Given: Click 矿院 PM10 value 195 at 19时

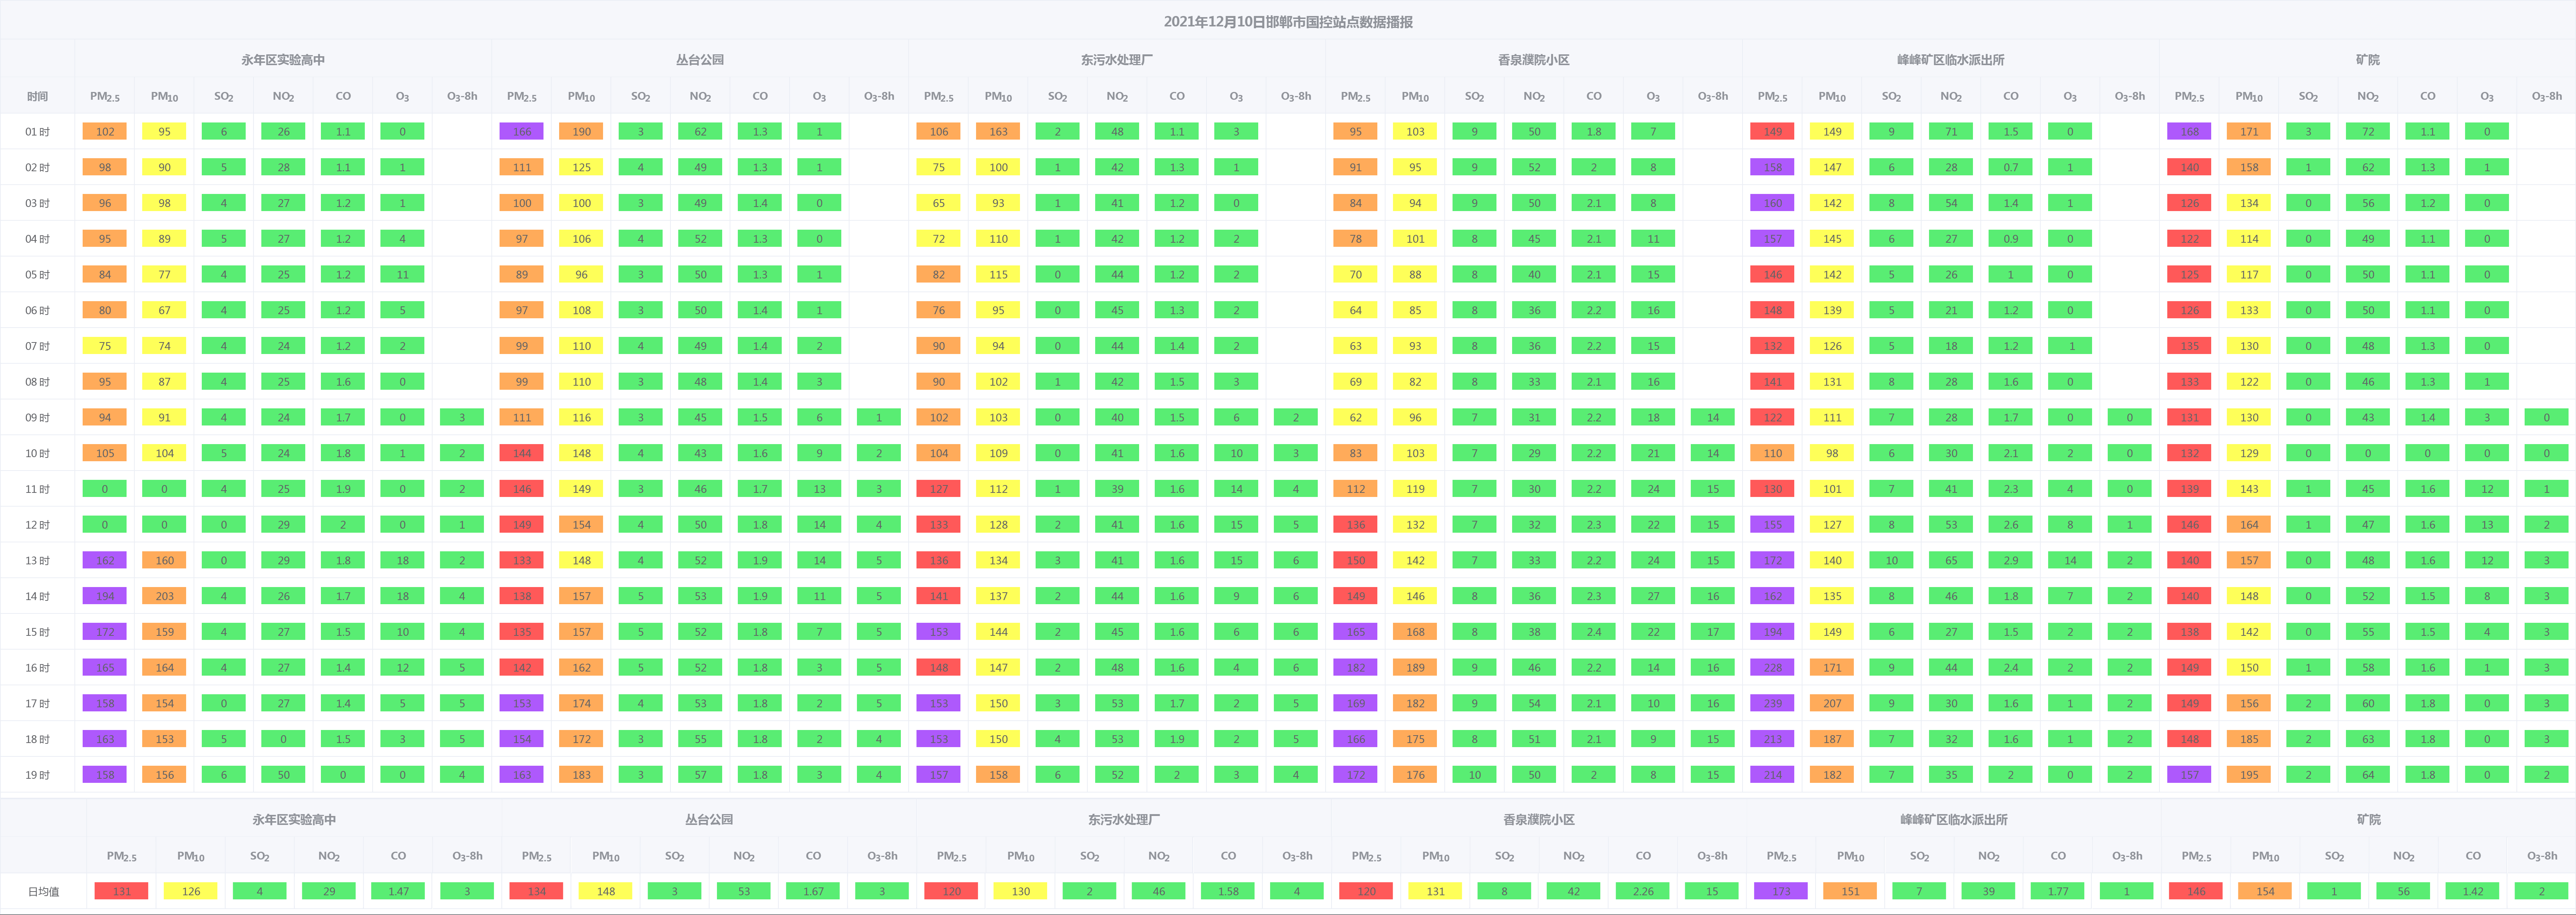Looking at the screenshot, I should [2250, 775].
